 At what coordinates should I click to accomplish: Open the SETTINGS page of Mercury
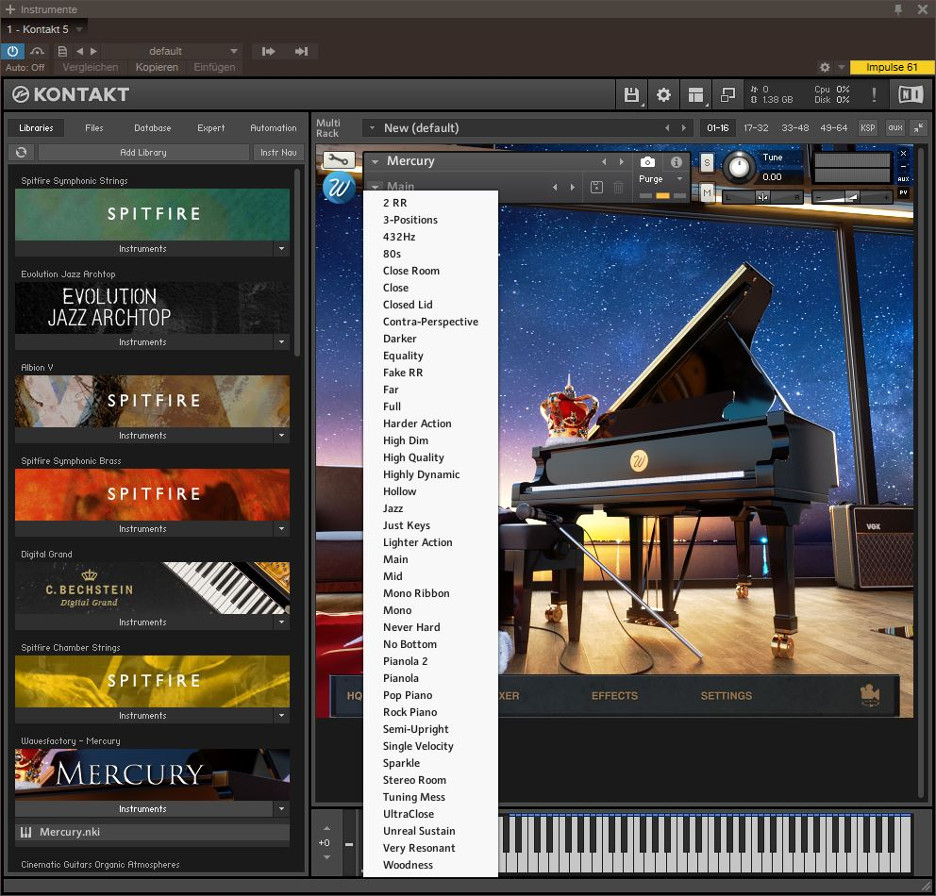click(726, 695)
